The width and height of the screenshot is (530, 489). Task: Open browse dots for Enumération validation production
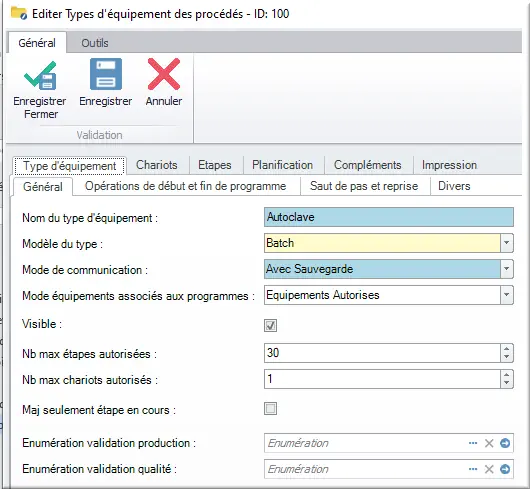click(473, 443)
